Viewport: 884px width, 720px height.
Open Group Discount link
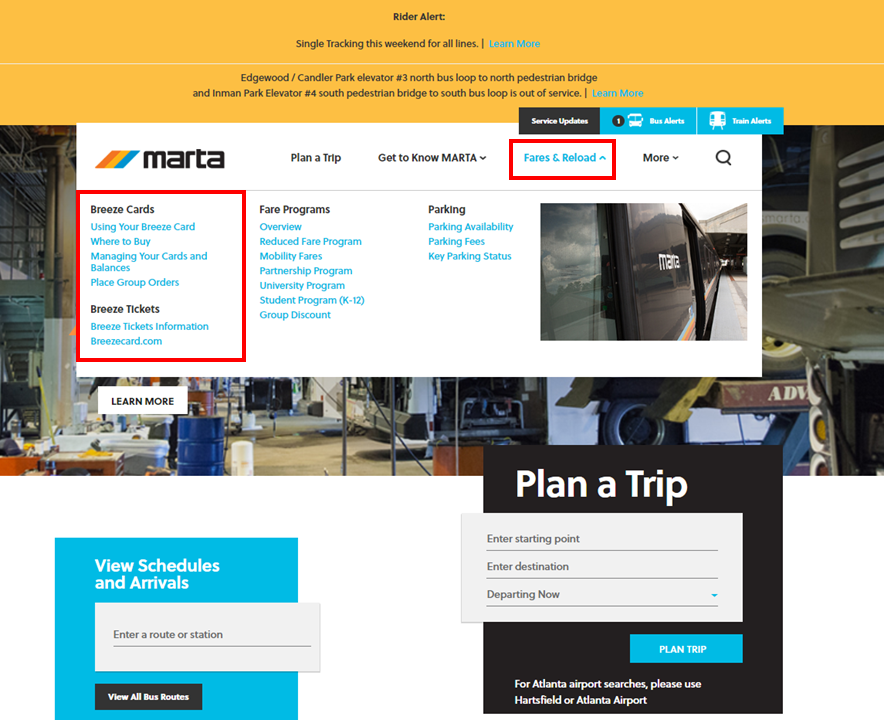pos(295,315)
